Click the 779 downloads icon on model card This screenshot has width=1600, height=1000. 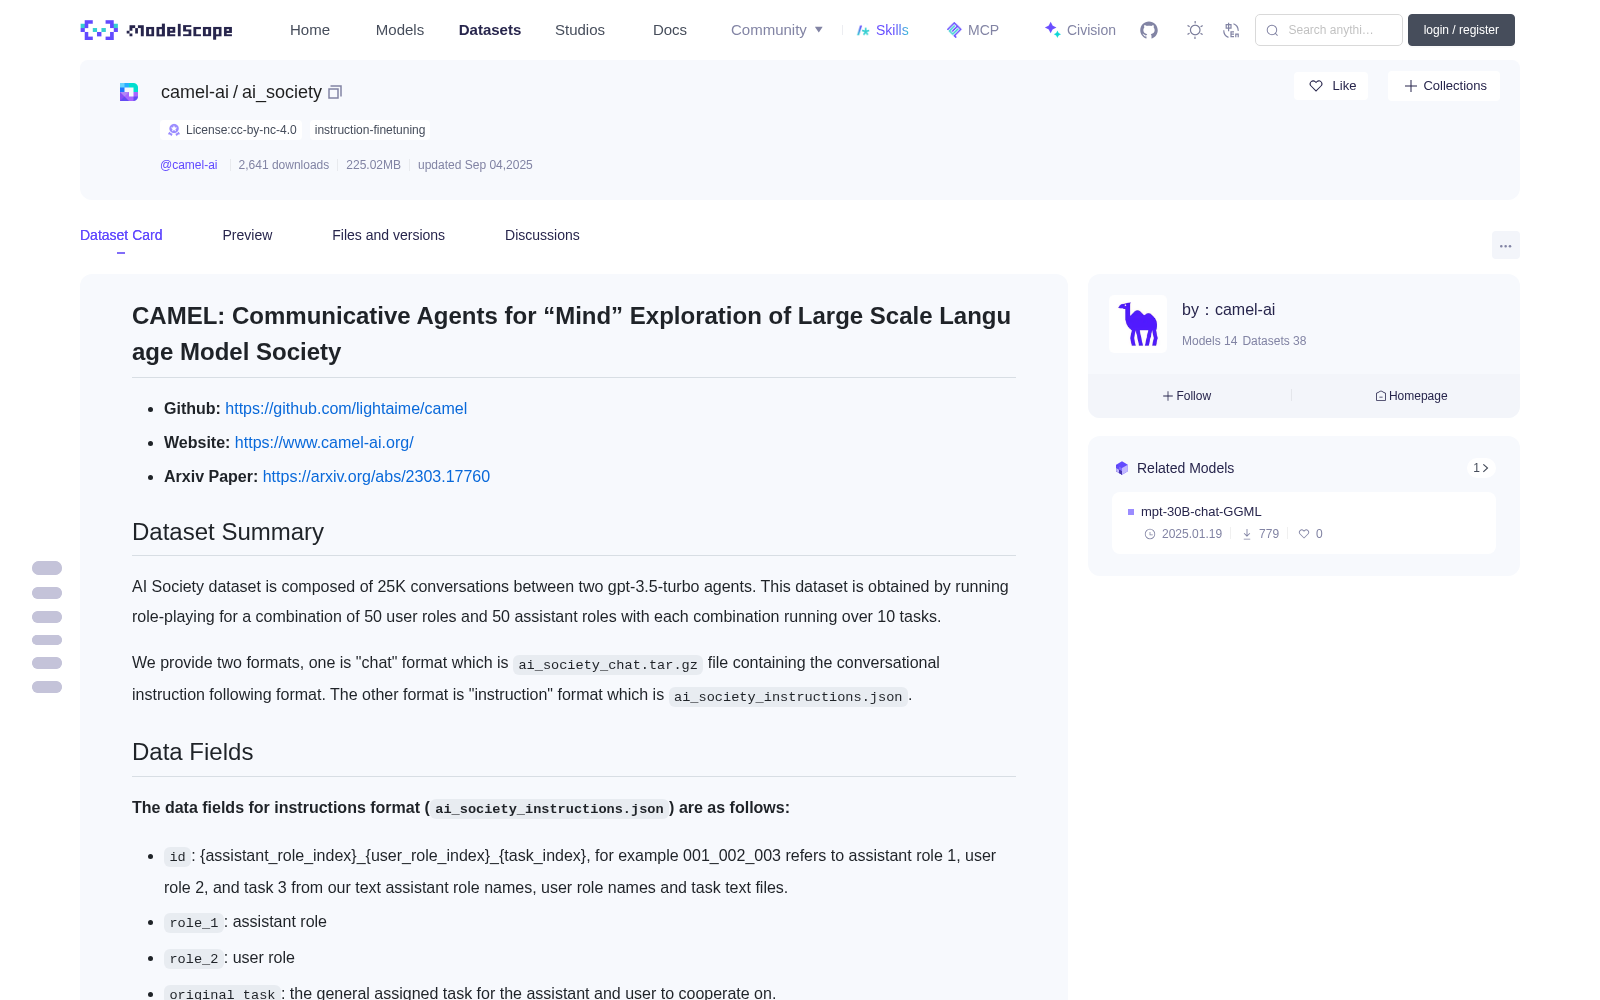pyautogui.click(x=1247, y=534)
